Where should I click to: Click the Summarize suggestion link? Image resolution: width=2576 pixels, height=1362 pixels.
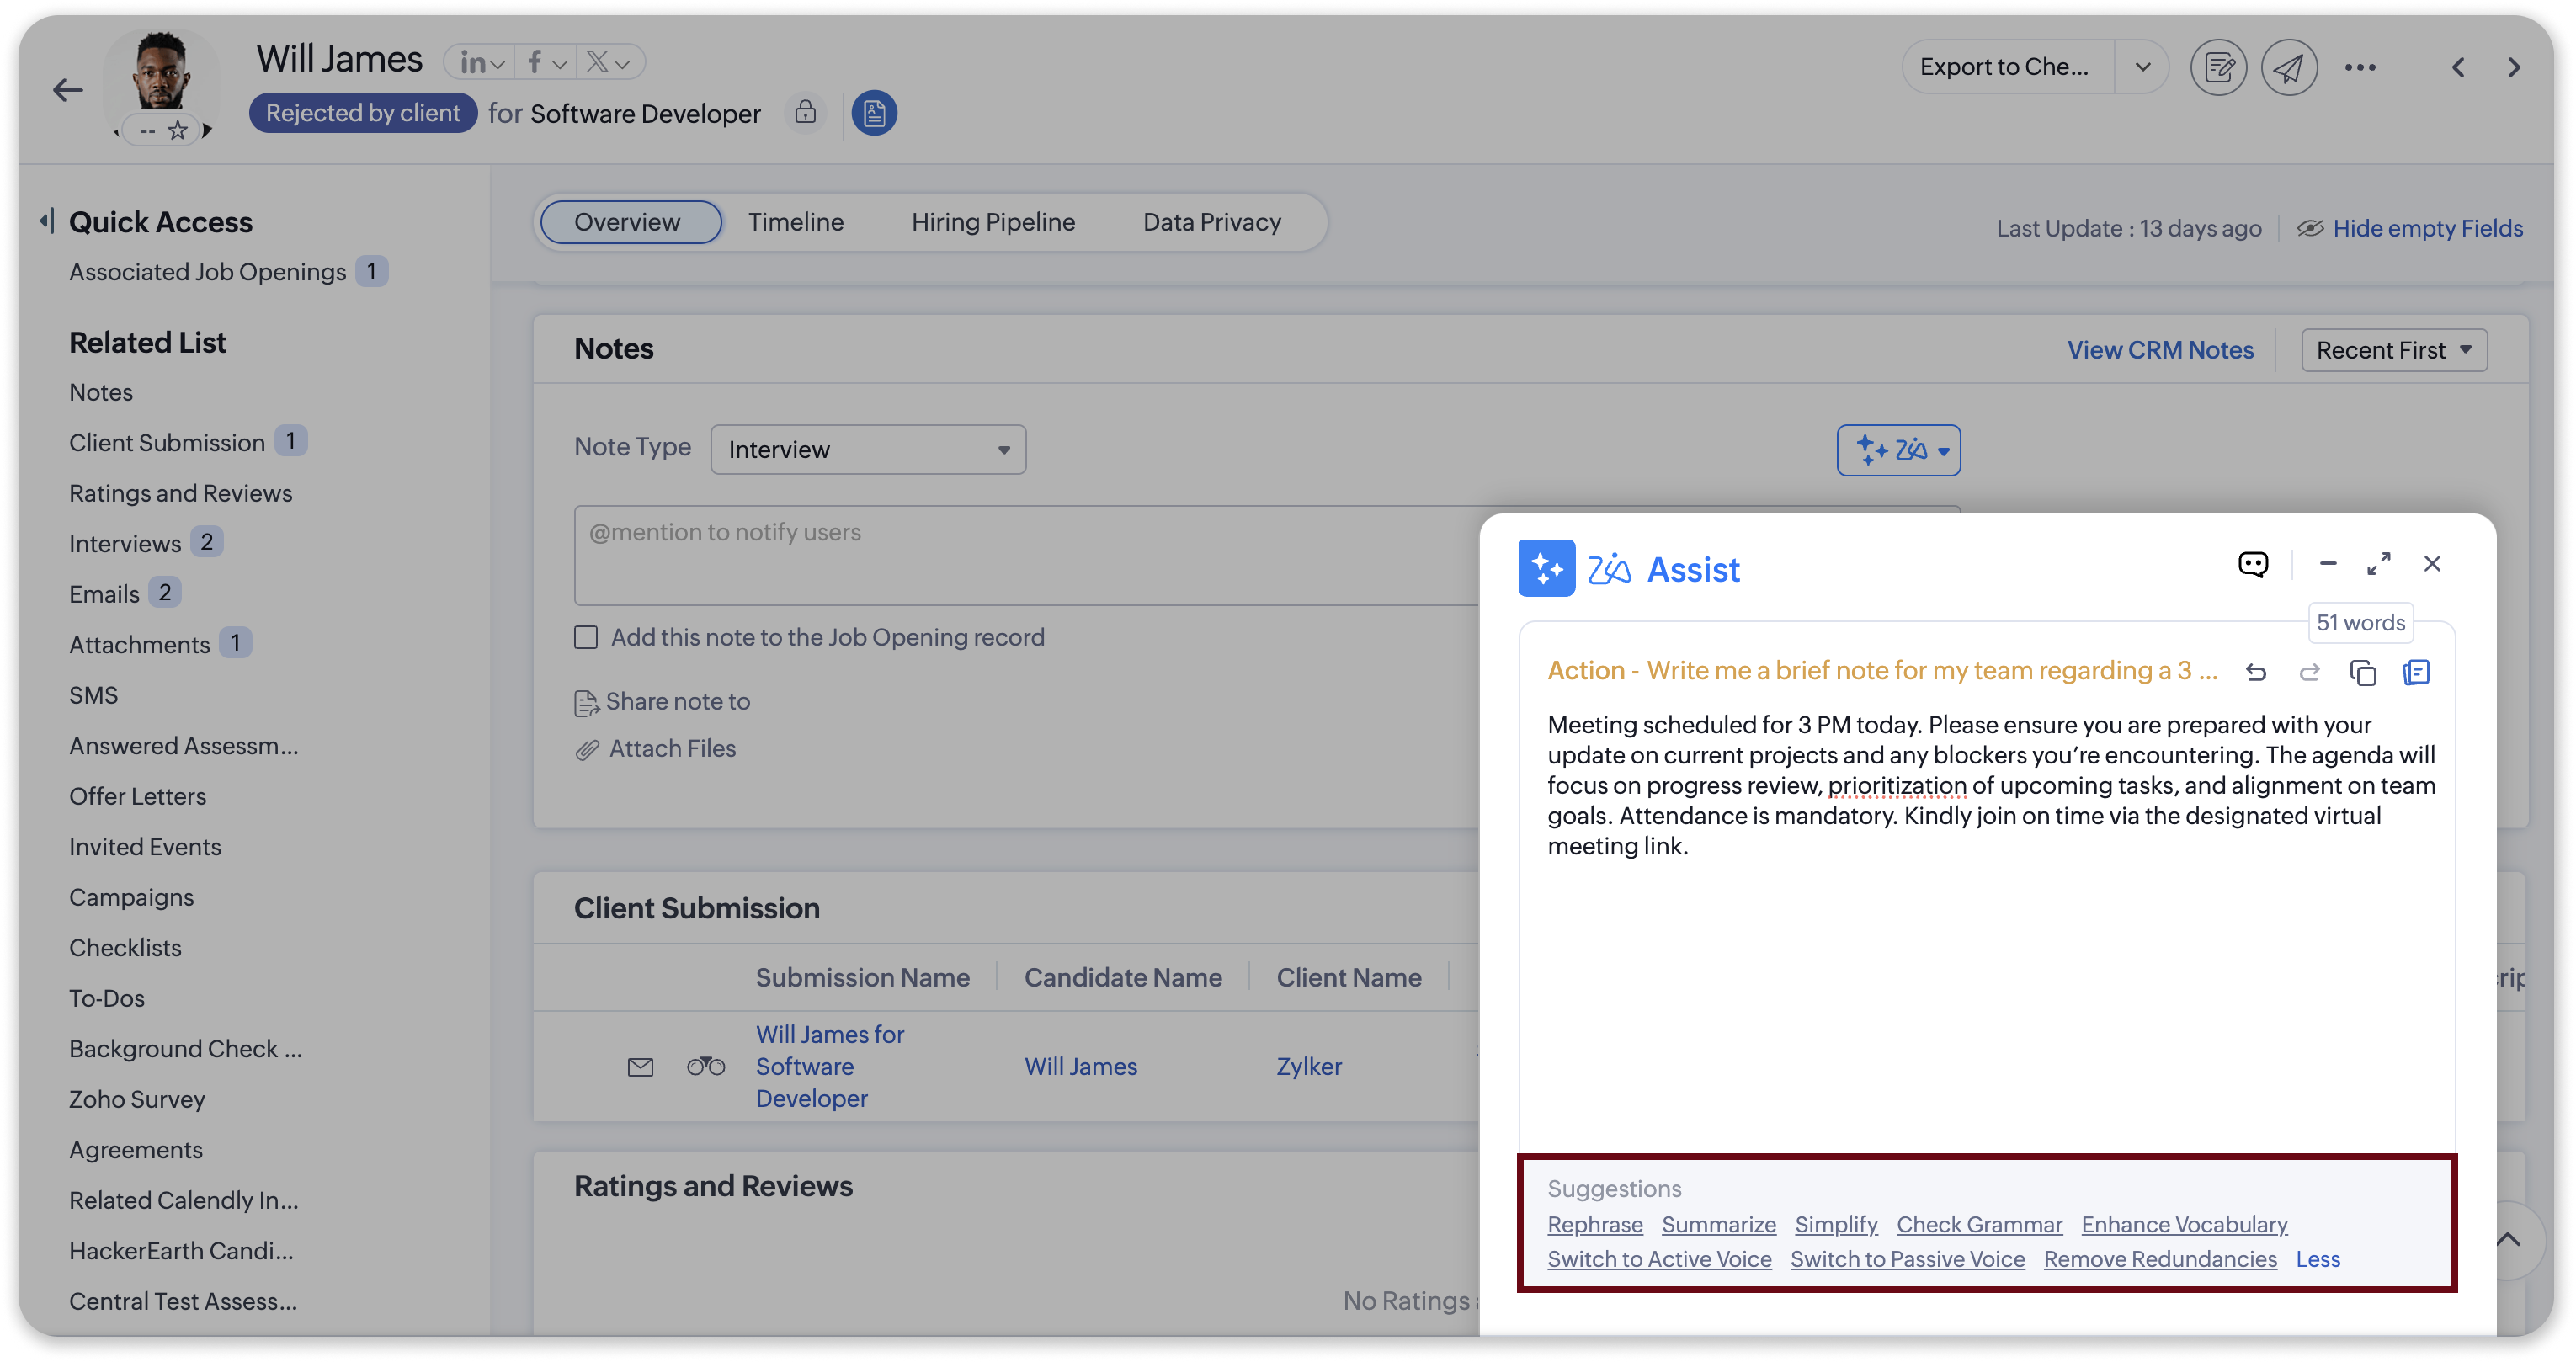pyautogui.click(x=1718, y=1225)
